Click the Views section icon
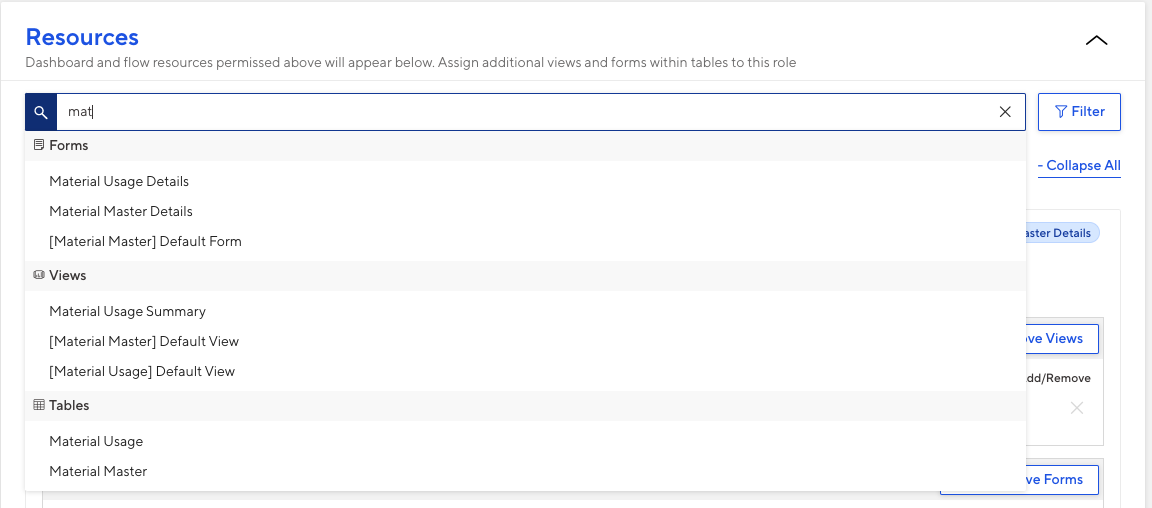This screenshot has width=1152, height=508. point(39,276)
